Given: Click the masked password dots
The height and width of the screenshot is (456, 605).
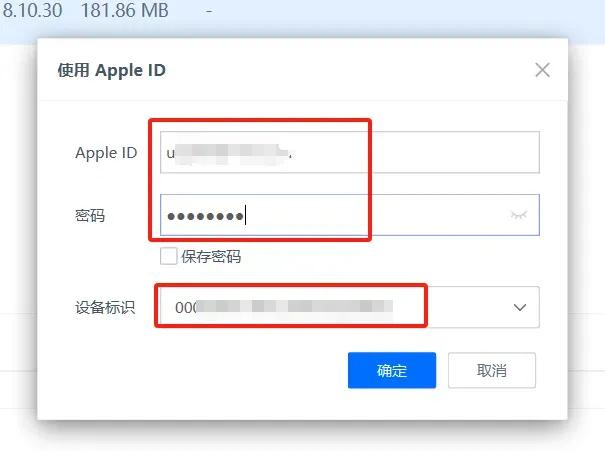Looking at the screenshot, I should tap(205, 216).
